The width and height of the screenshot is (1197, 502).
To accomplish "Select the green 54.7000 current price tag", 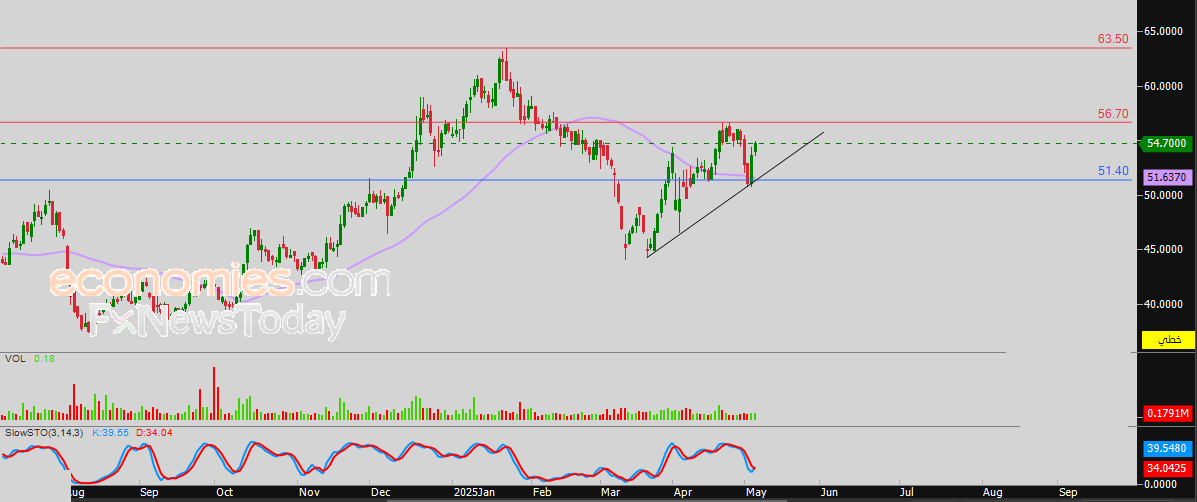I will (1167, 143).
